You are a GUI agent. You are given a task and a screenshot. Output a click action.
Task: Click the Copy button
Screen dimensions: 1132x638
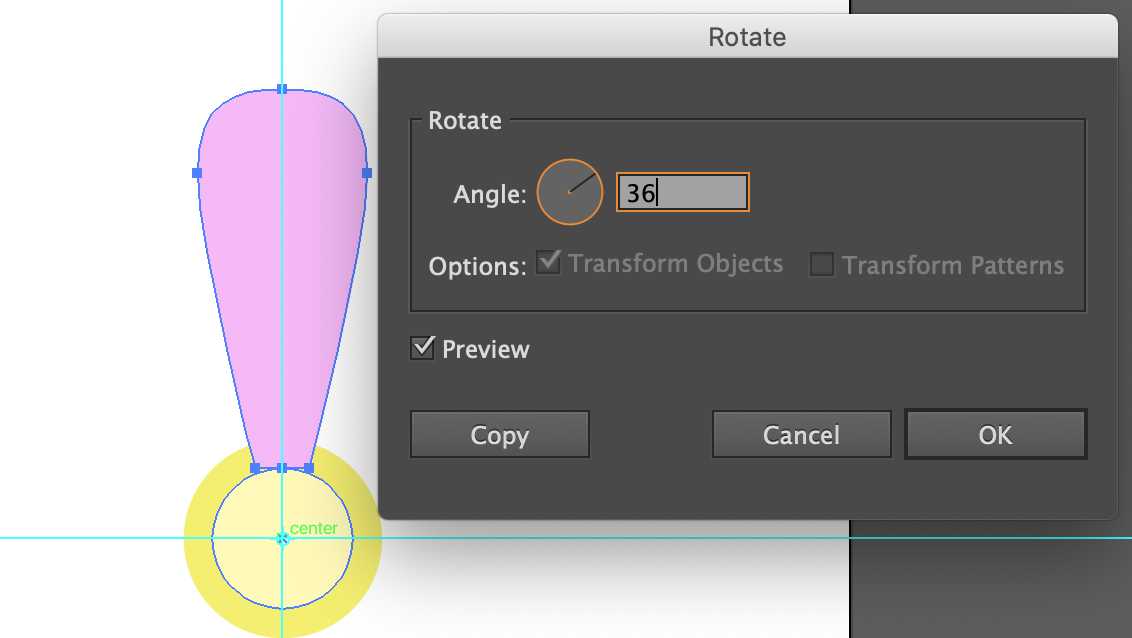point(500,434)
